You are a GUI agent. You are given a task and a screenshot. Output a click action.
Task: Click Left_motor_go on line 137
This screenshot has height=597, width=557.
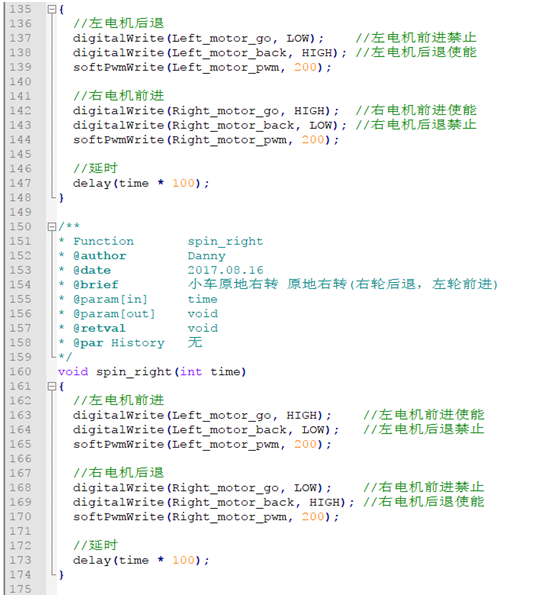point(222,38)
